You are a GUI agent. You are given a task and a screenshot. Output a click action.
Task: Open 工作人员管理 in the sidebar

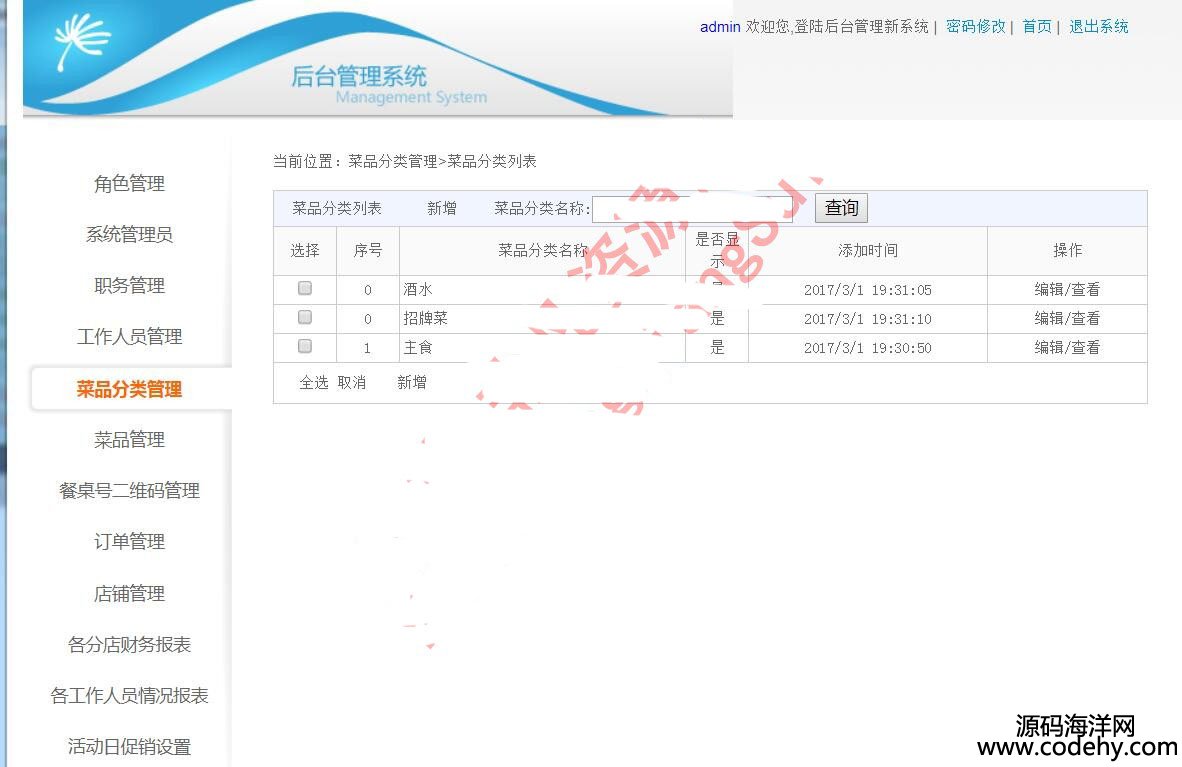129,336
